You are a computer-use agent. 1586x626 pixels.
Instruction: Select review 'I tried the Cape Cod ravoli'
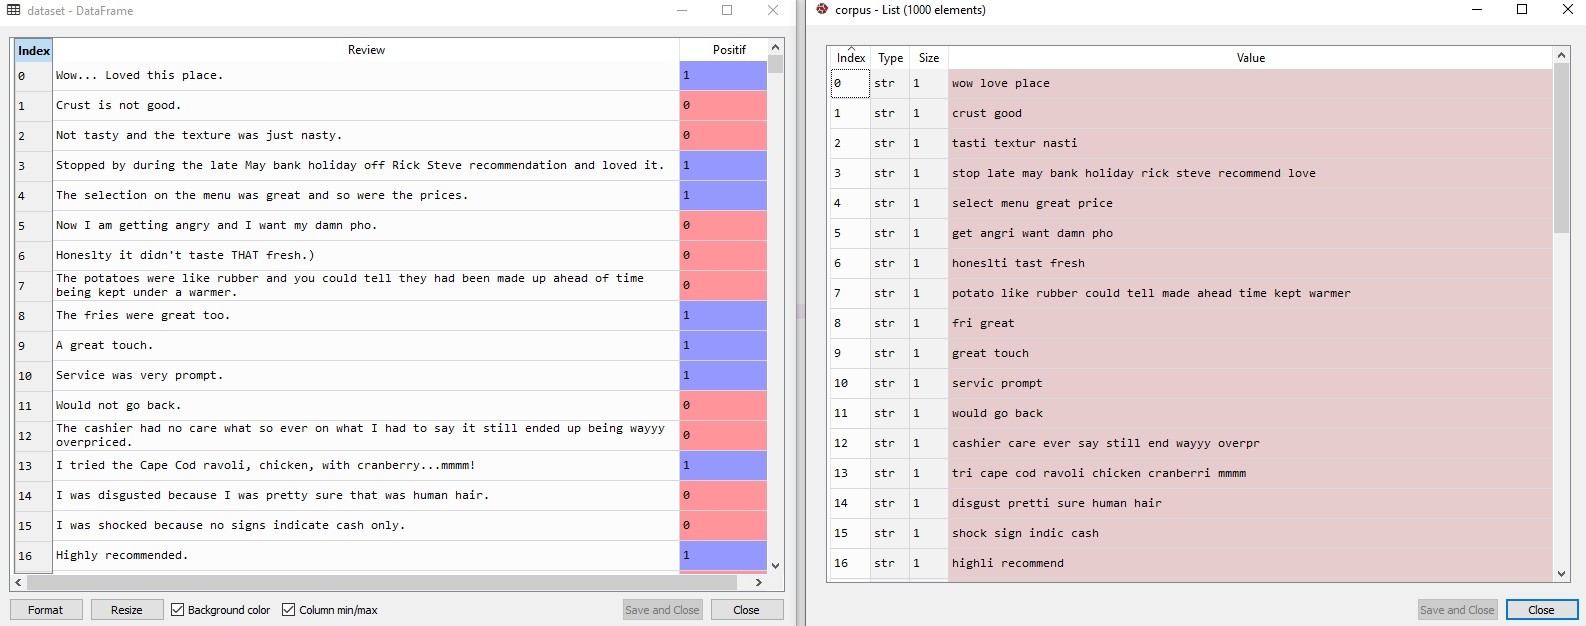click(x=366, y=466)
